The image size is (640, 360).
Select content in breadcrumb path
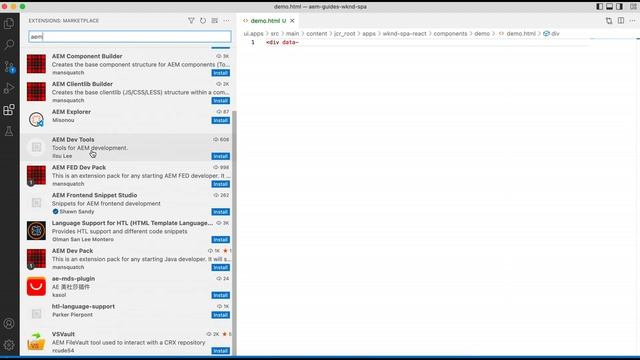(x=316, y=34)
